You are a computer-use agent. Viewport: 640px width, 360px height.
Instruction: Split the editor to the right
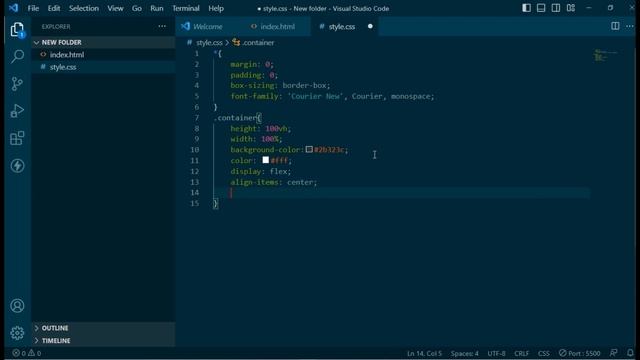615,26
